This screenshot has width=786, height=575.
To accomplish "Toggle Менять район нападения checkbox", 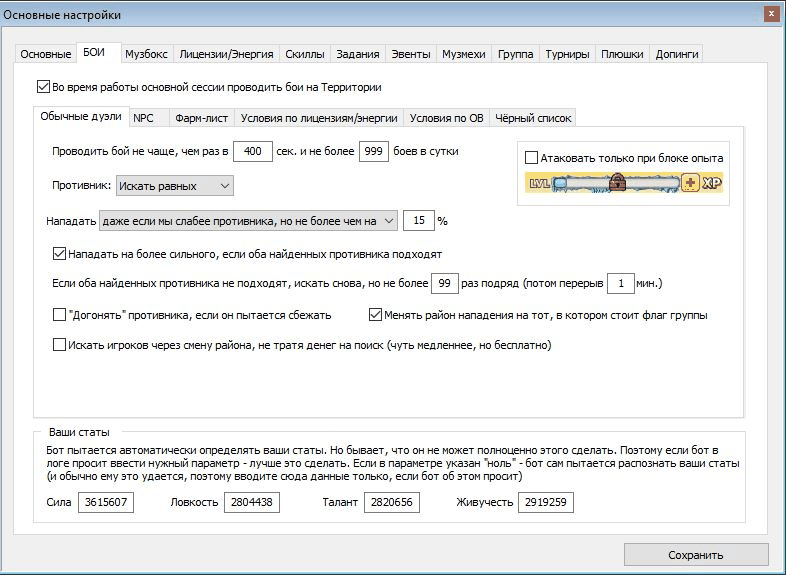I will [375, 315].
